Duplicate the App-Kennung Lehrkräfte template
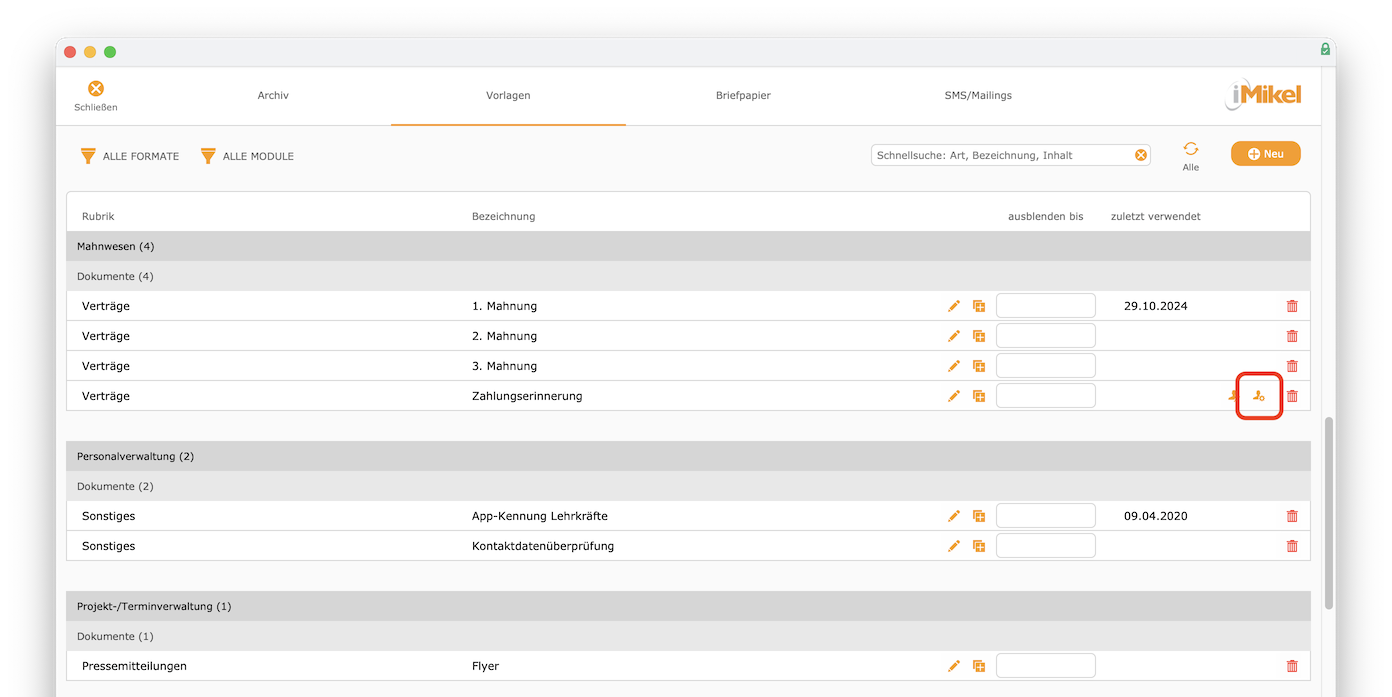The height and width of the screenshot is (697, 1392). point(979,516)
